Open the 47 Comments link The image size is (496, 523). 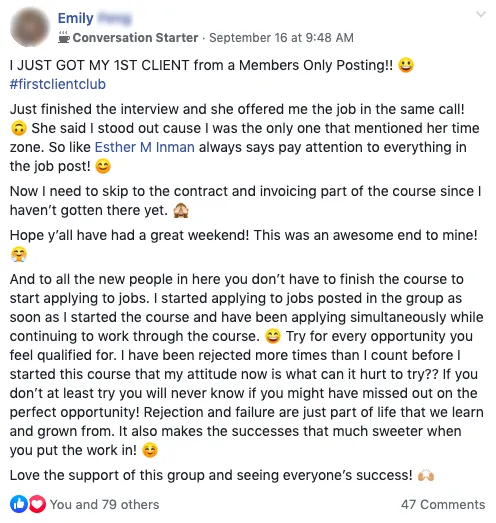point(443,504)
